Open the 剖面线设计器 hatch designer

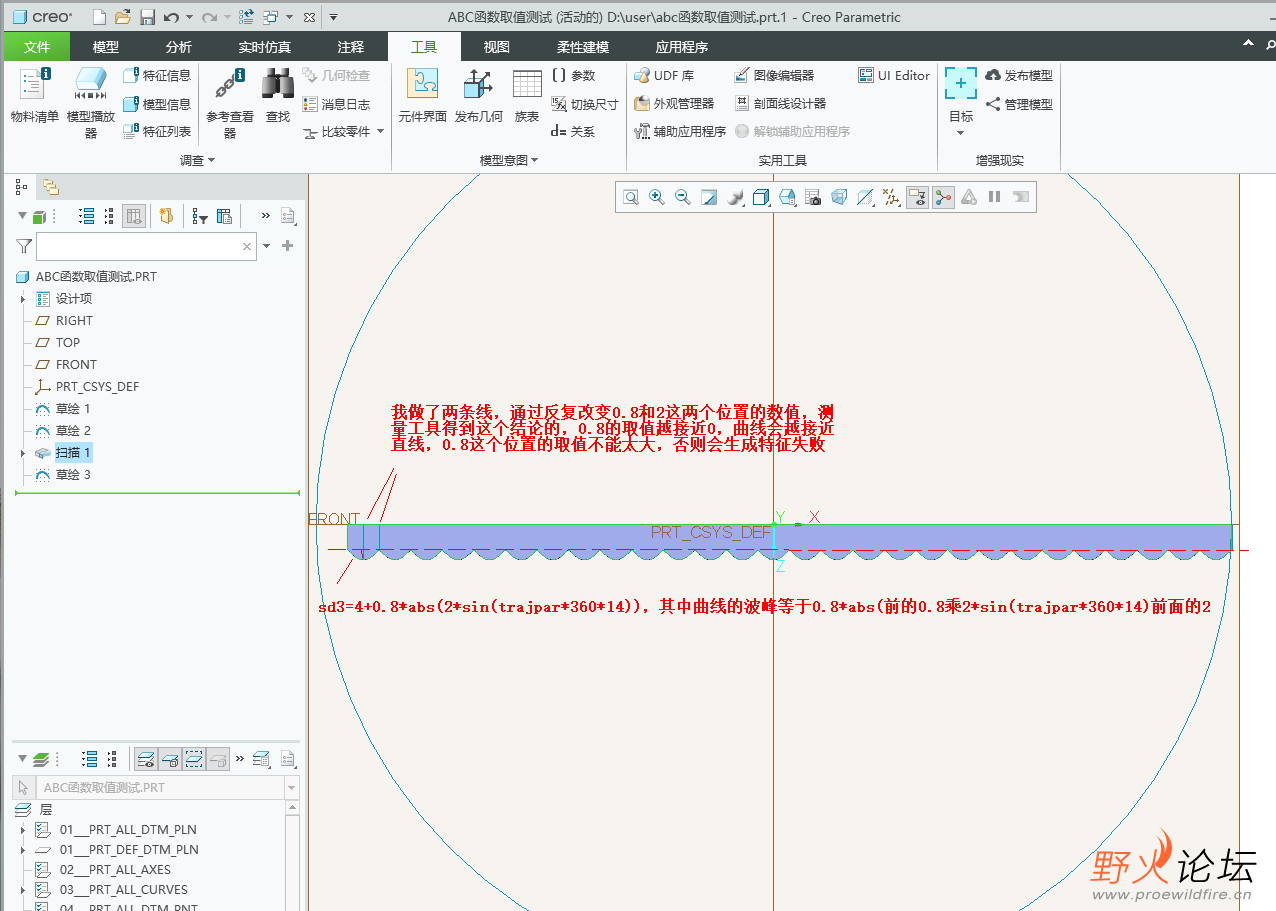point(780,104)
